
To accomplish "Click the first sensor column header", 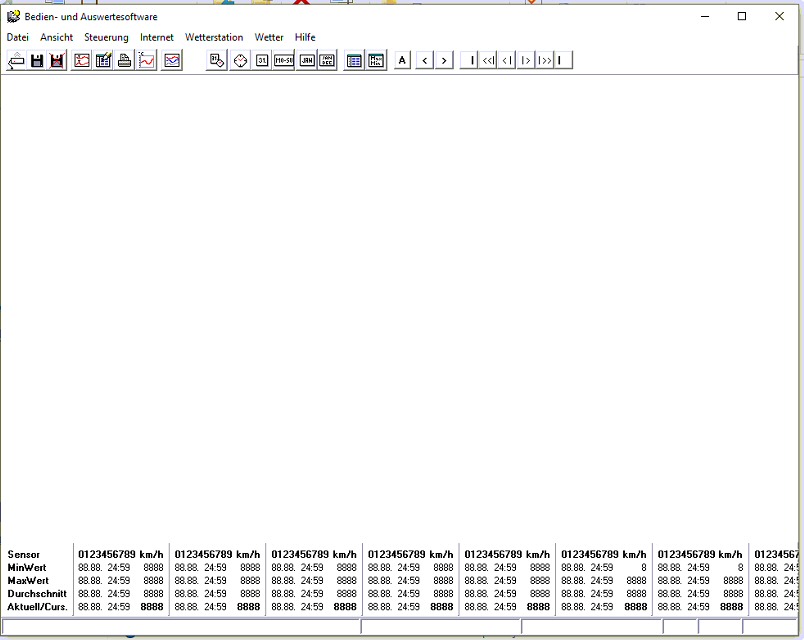I will click(x=121, y=554).
